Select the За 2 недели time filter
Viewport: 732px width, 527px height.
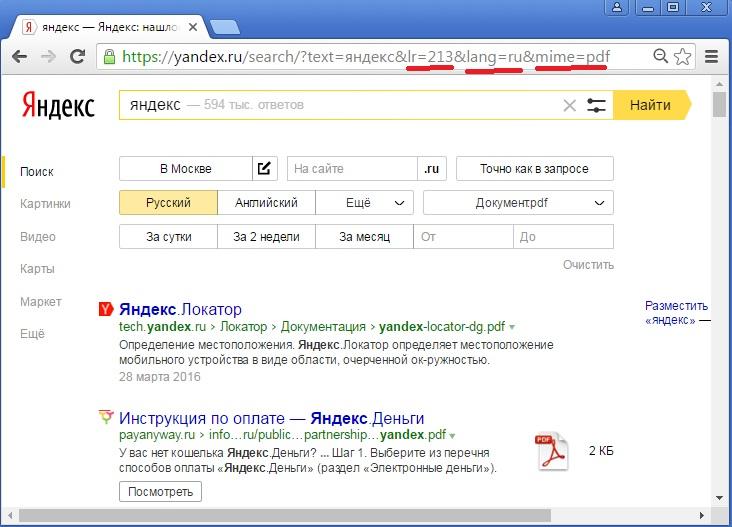point(266,237)
